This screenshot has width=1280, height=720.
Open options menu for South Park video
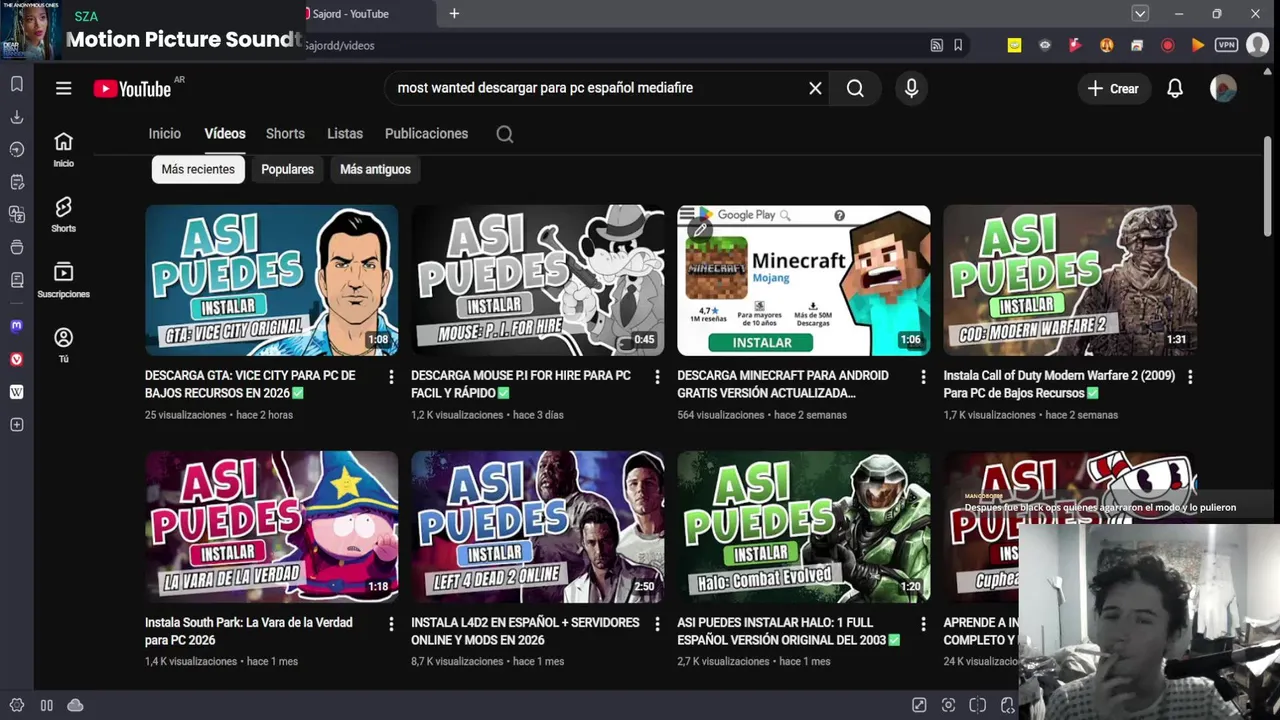coord(391,624)
